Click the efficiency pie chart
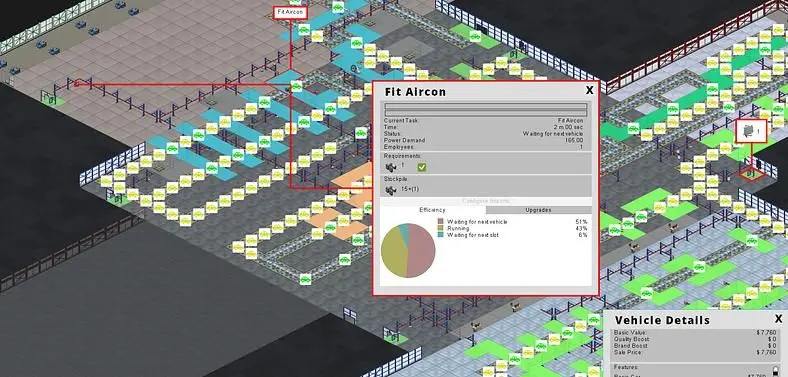This screenshot has height=377, width=788. coord(408,250)
